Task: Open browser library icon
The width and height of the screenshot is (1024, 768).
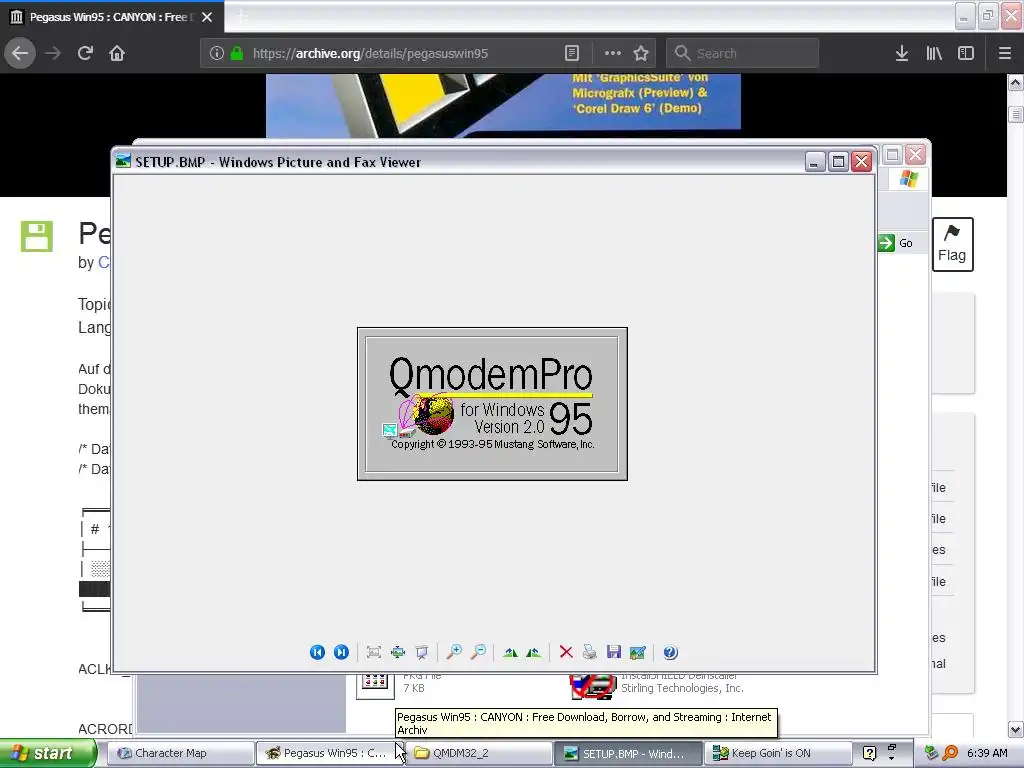Action: coord(934,54)
